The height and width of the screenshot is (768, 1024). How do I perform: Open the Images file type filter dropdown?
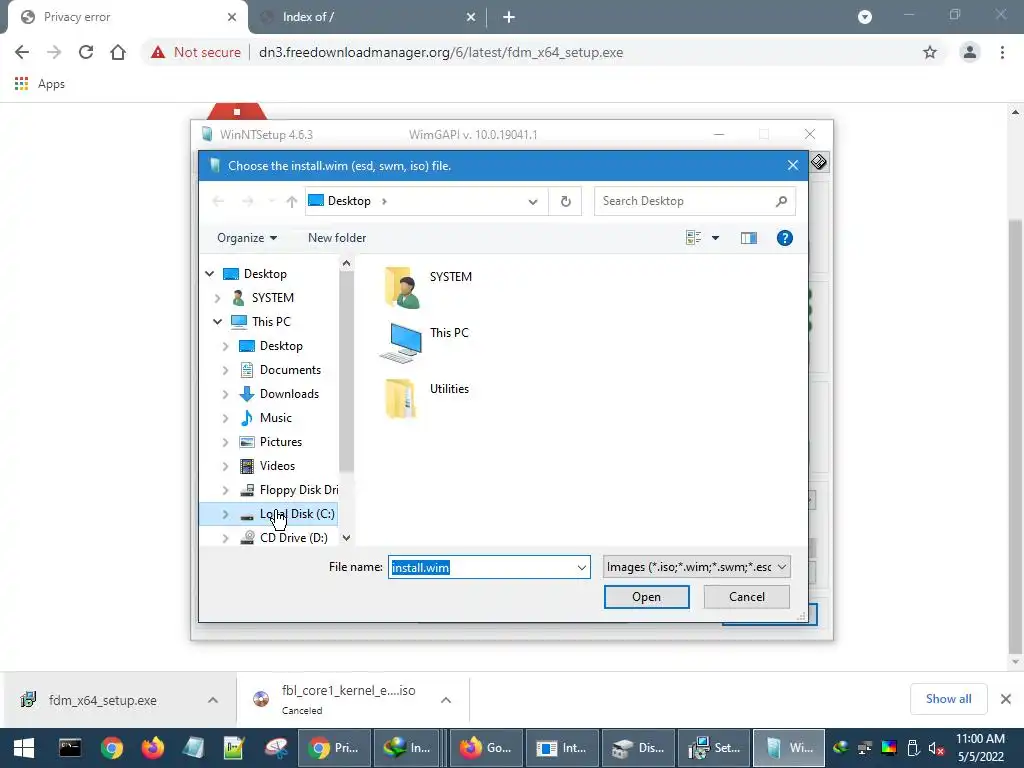pos(696,567)
